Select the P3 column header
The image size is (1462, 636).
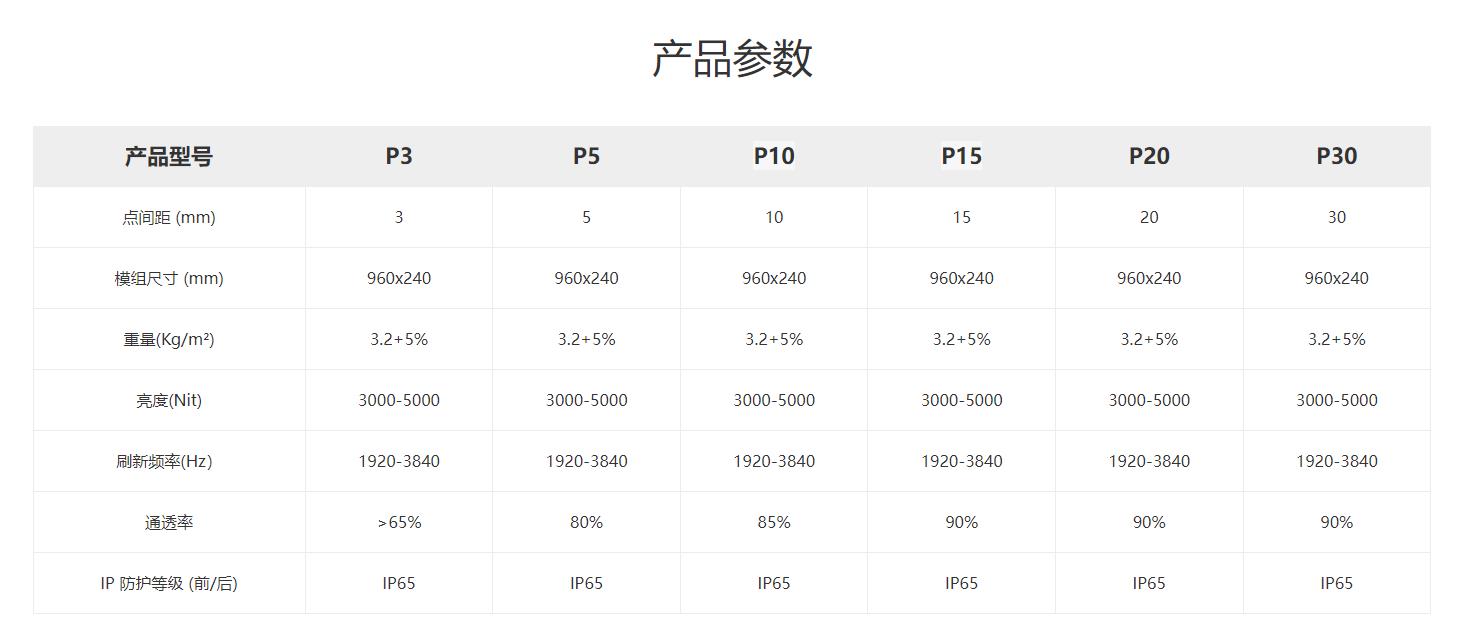[399, 156]
